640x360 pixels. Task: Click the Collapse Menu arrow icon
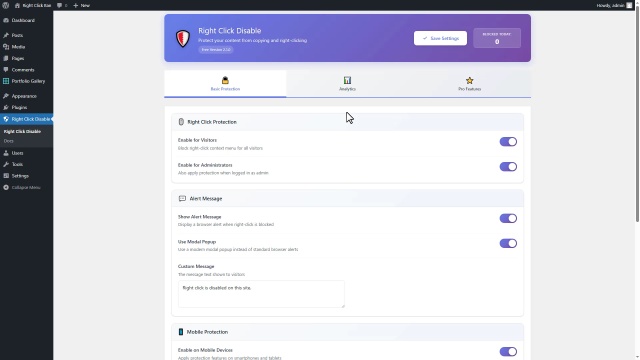point(6,187)
